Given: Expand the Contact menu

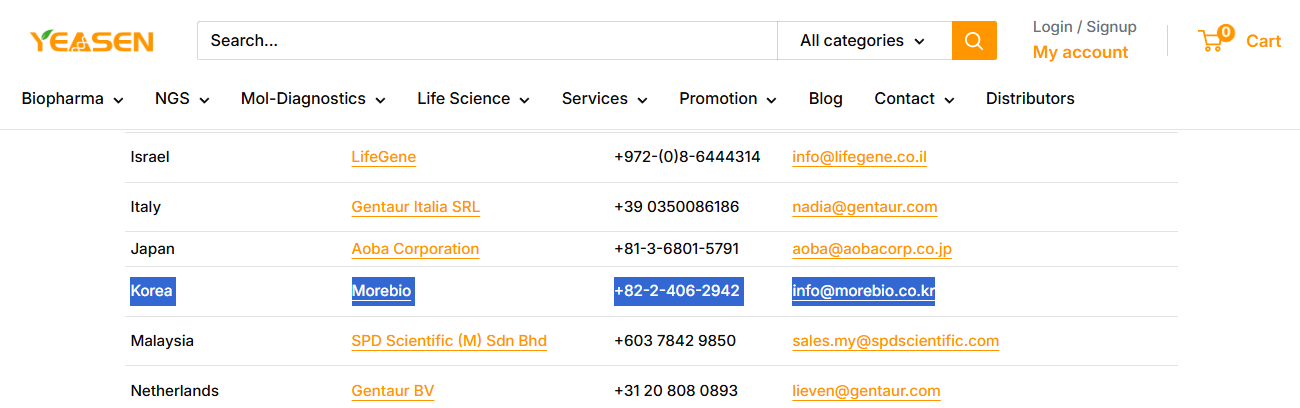Looking at the screenshot, I should click(914, 99).
